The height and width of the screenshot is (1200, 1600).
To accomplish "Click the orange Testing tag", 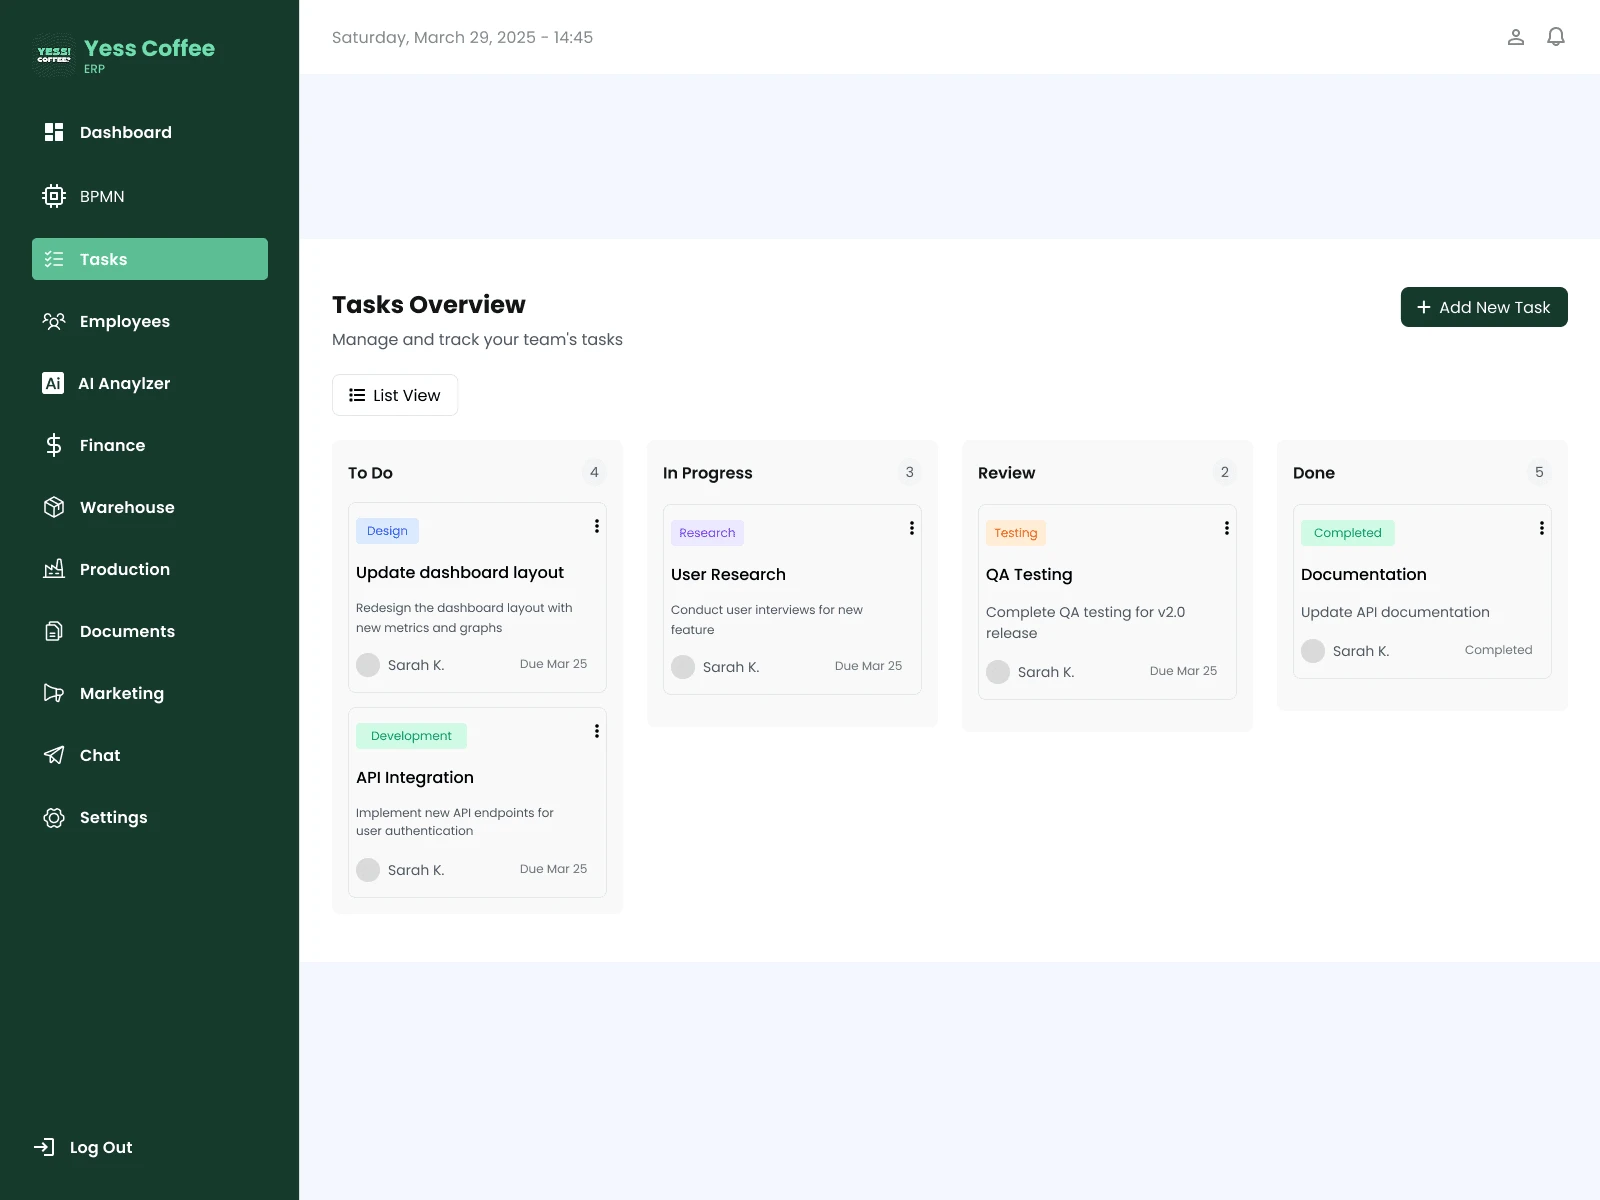I will point(1016,533).
